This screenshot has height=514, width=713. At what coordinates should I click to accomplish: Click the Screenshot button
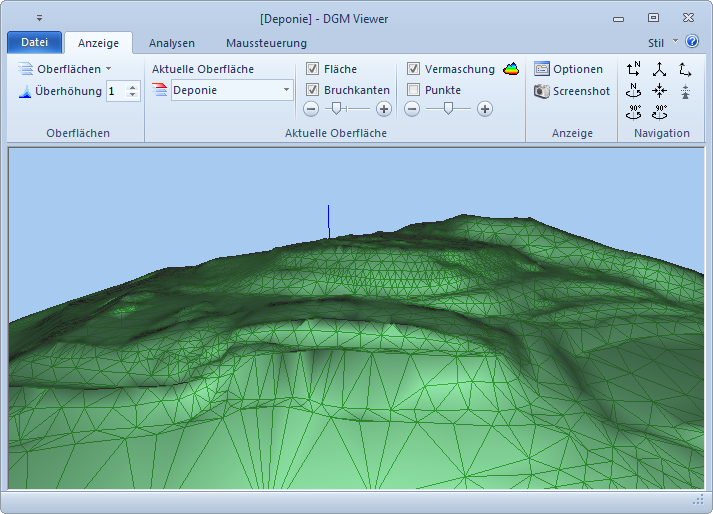[x=572, y=91]
